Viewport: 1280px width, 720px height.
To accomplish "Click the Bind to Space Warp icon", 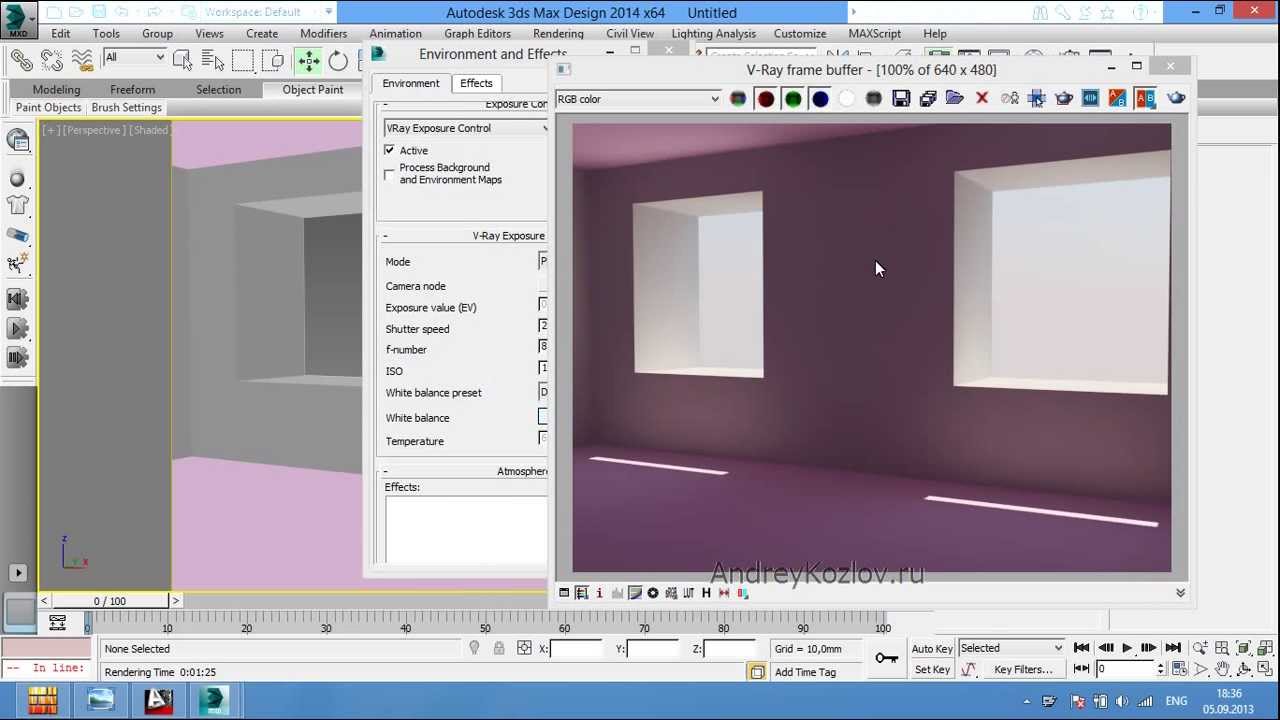I will coord(82,61).
